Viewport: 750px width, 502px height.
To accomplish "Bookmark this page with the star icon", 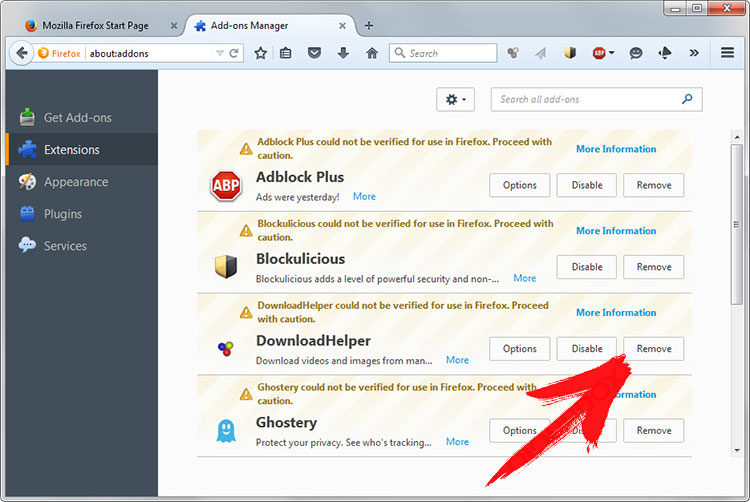I will (x=260, y=53).
